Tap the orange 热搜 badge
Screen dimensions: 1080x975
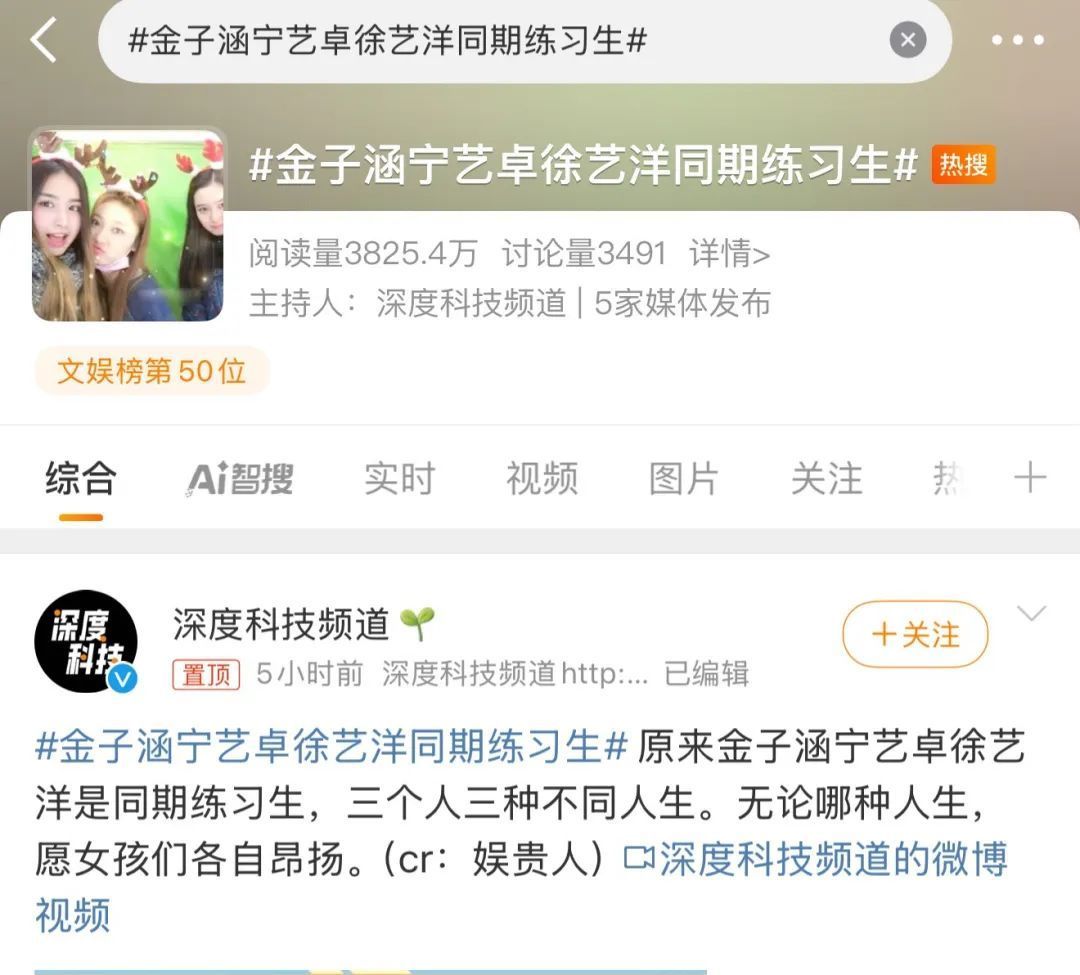point(963,165)
